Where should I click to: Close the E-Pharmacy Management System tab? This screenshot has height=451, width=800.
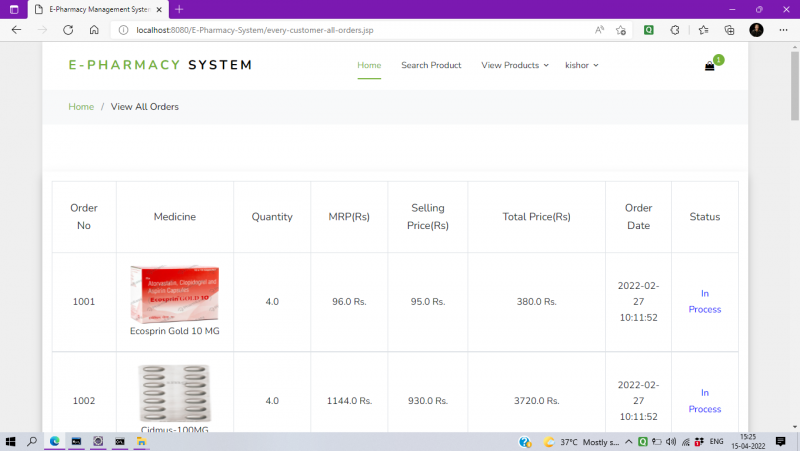pyautogui.click(x=159, y=9)
